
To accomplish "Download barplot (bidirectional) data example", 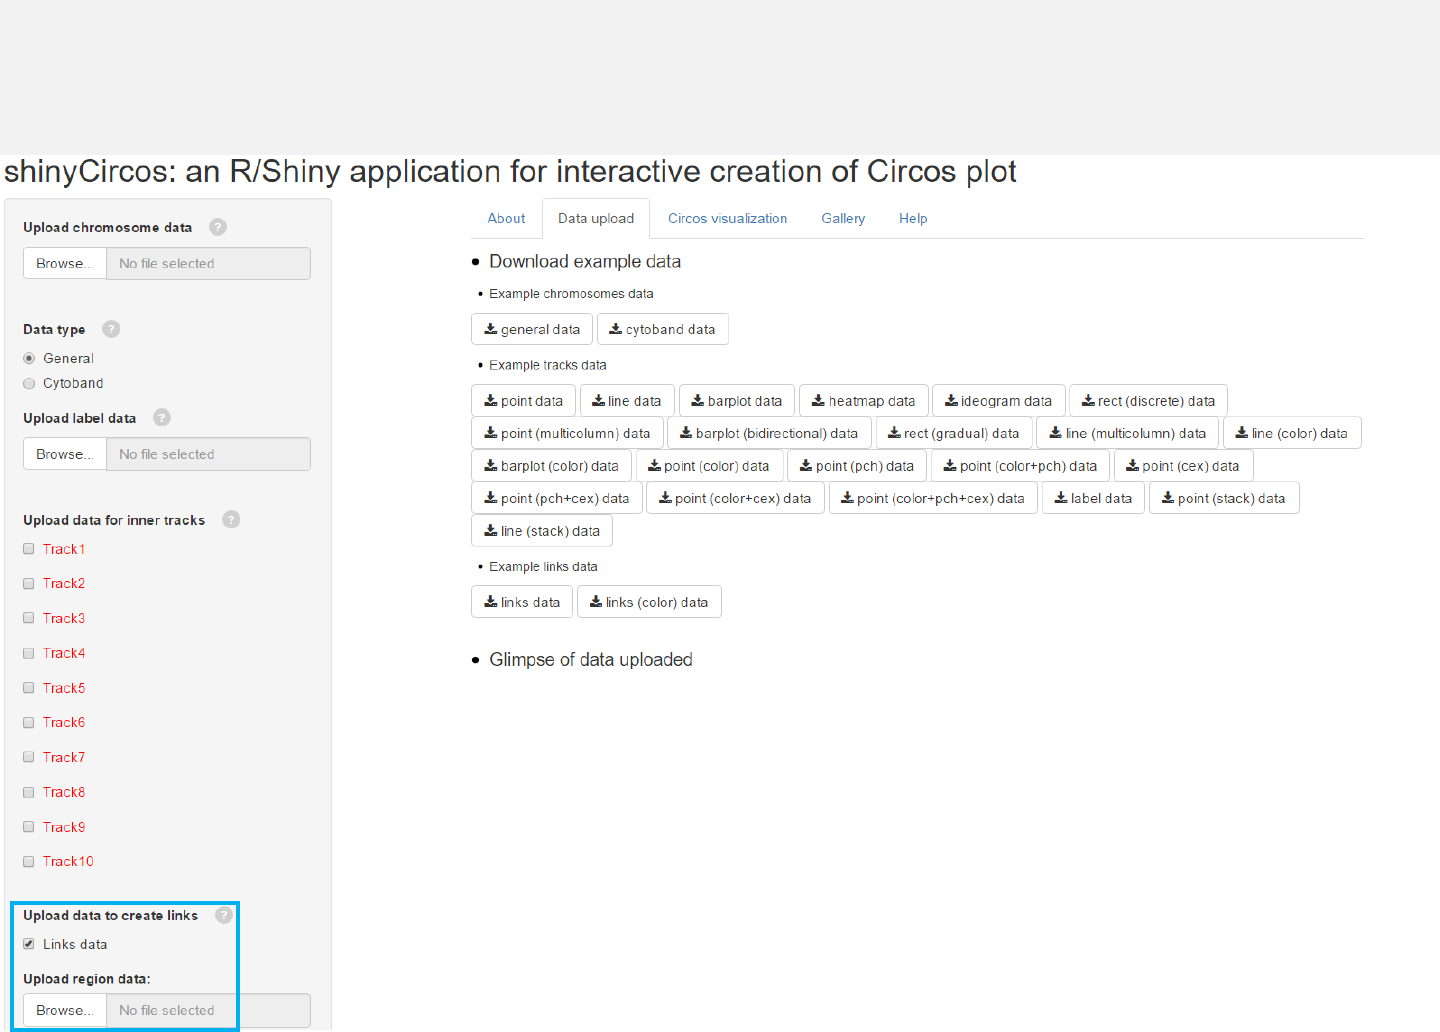I will pos(769,433).
